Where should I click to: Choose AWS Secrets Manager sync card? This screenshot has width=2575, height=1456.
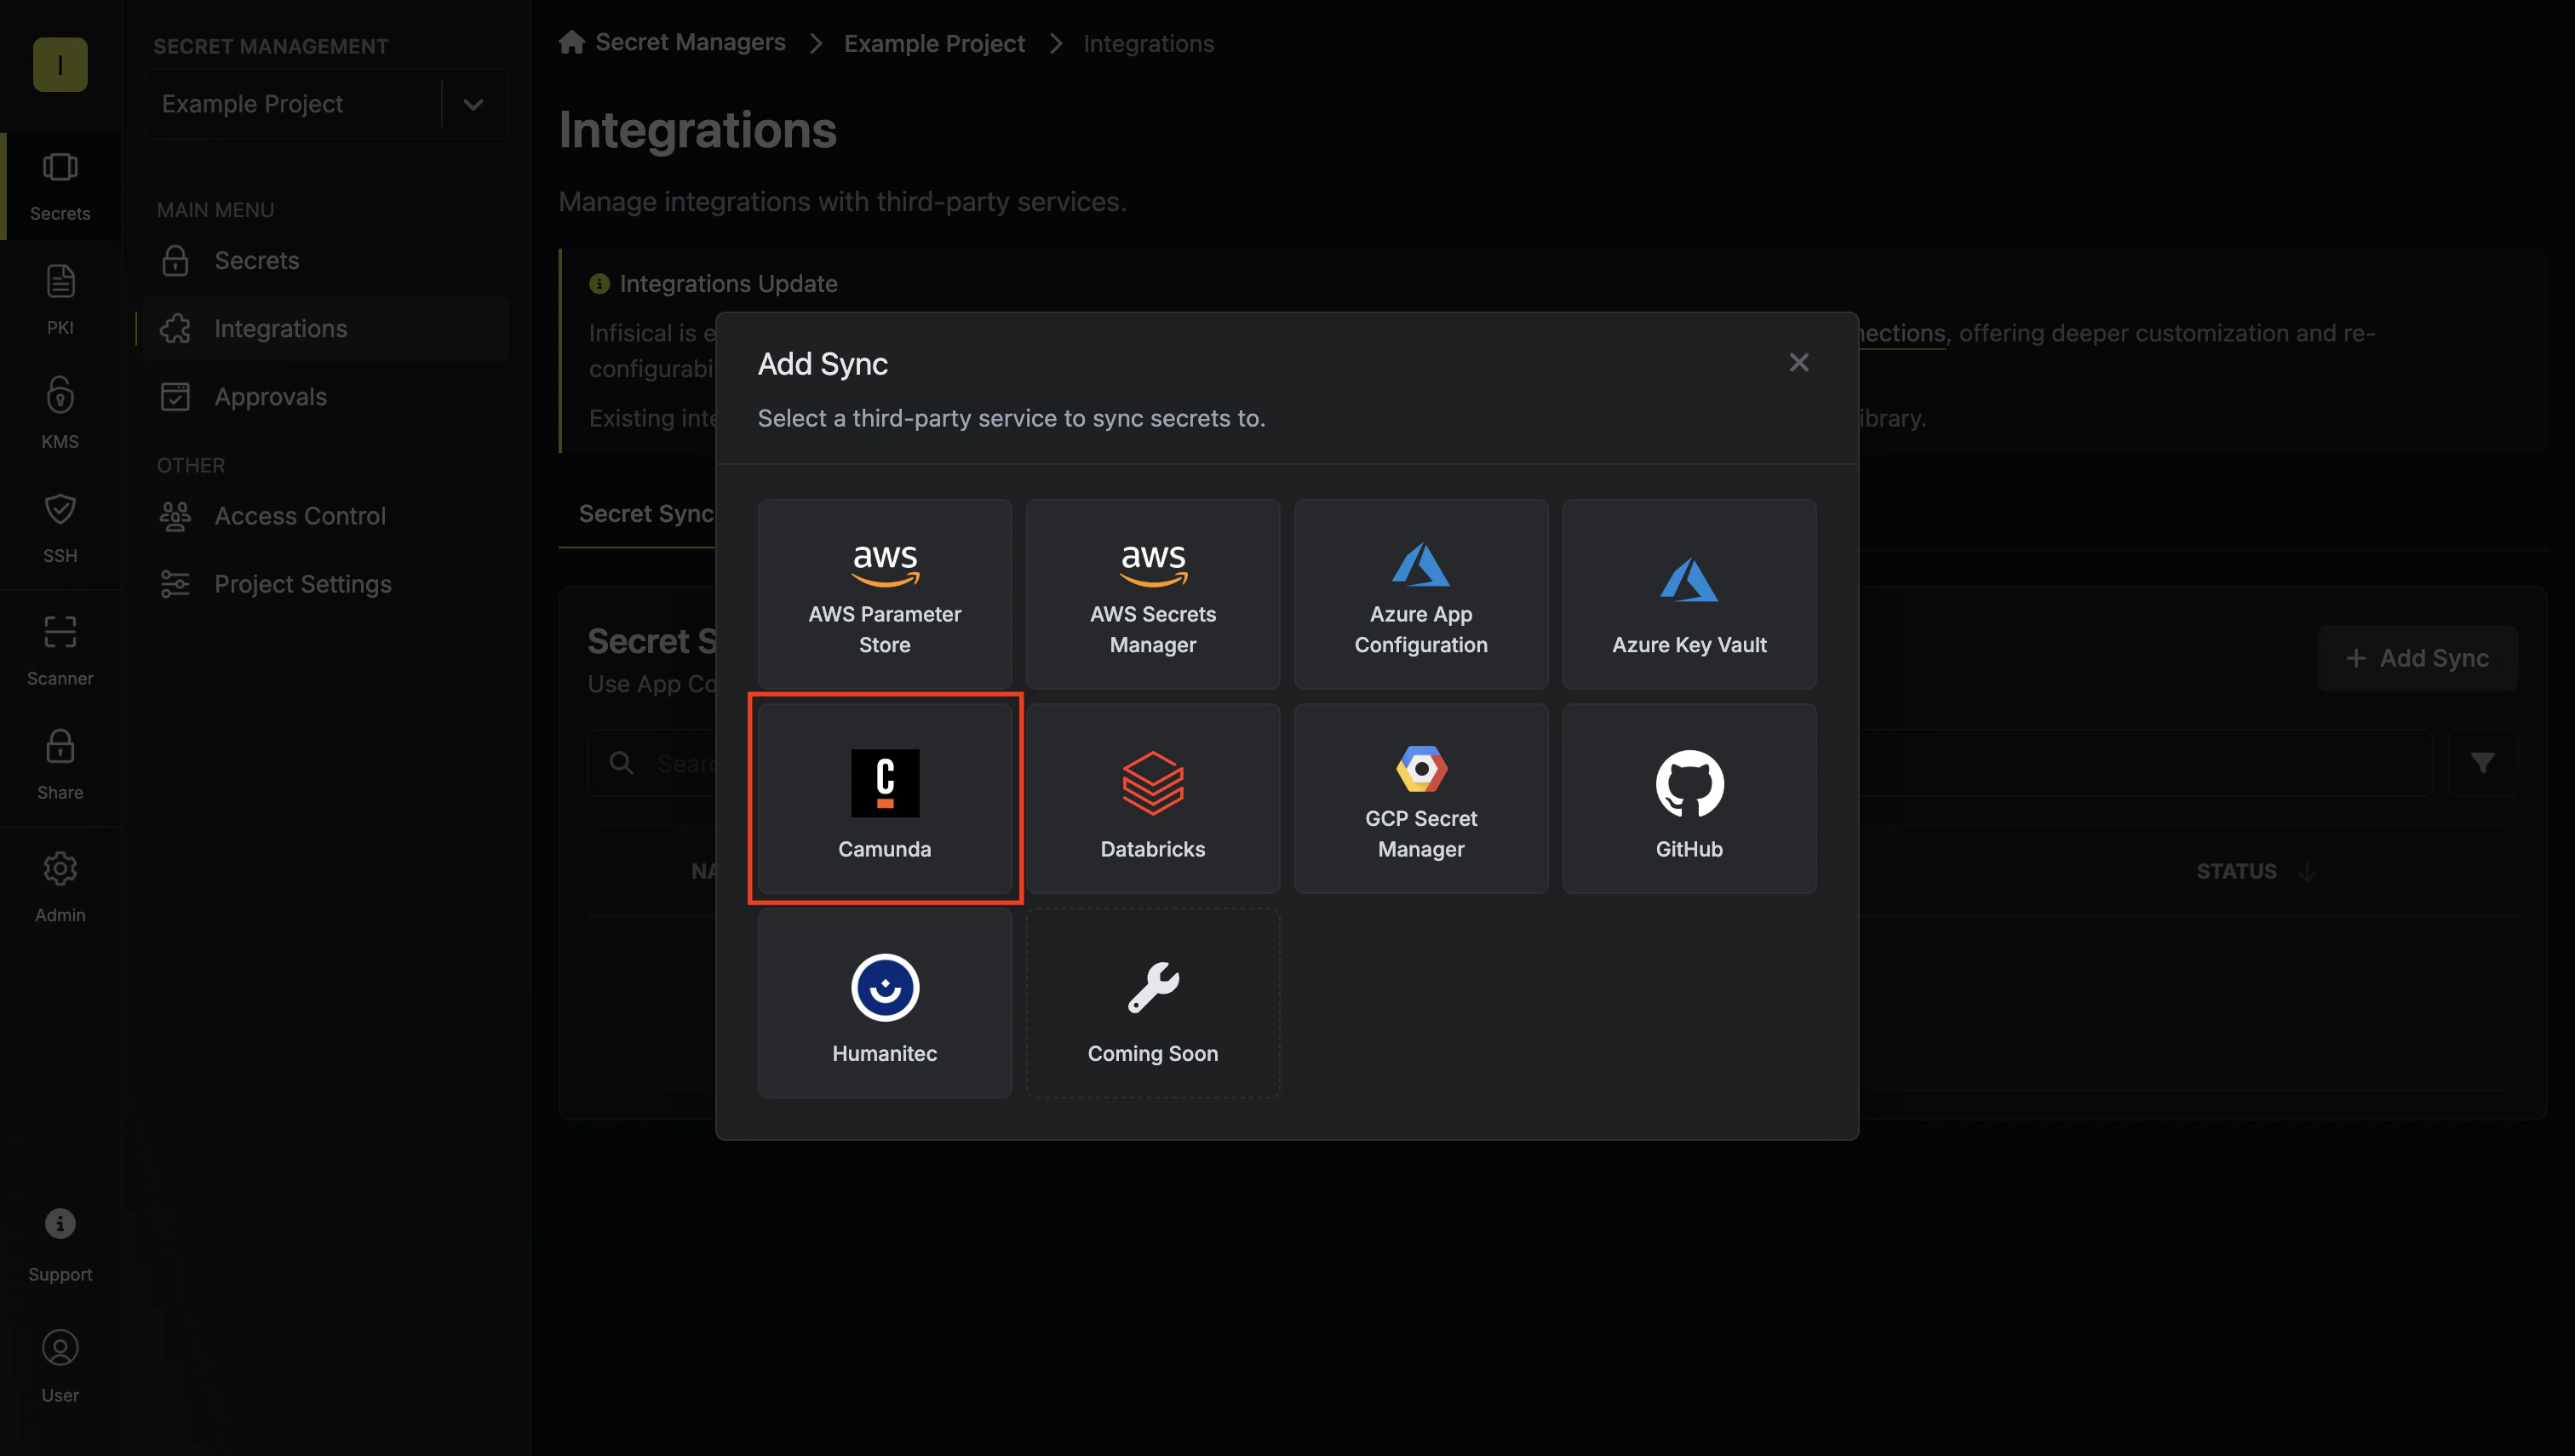1153,594
